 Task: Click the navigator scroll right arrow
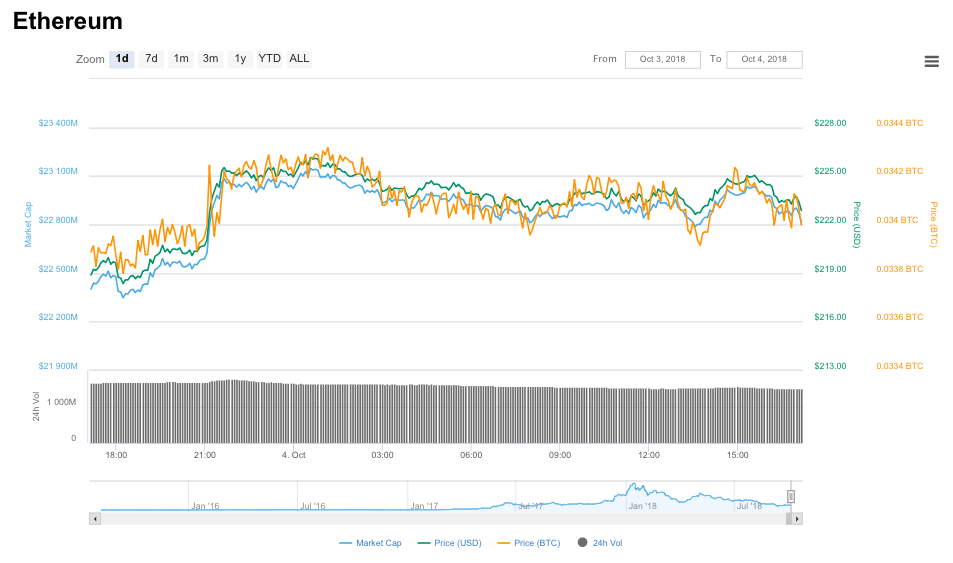point(797,519)
